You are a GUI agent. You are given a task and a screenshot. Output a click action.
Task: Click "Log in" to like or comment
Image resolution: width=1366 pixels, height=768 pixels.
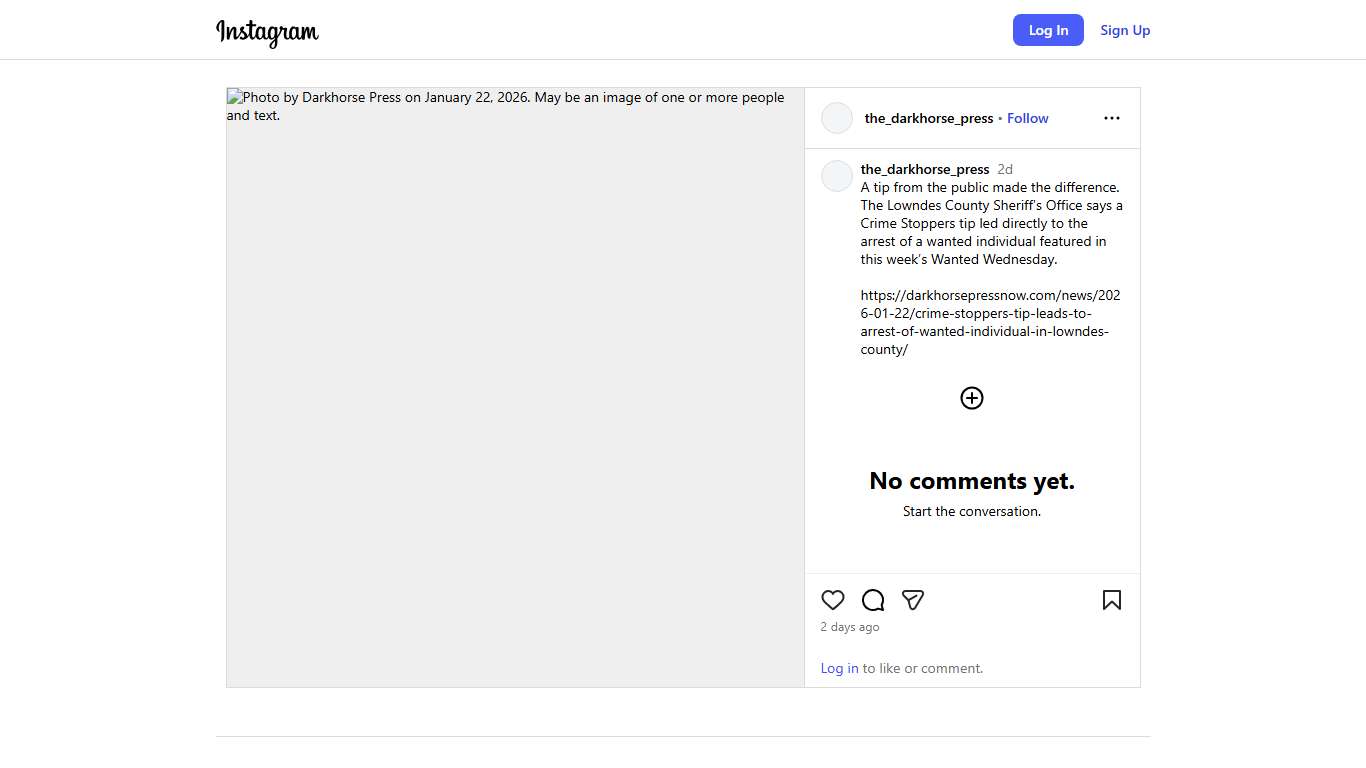[x=839, y=668]
